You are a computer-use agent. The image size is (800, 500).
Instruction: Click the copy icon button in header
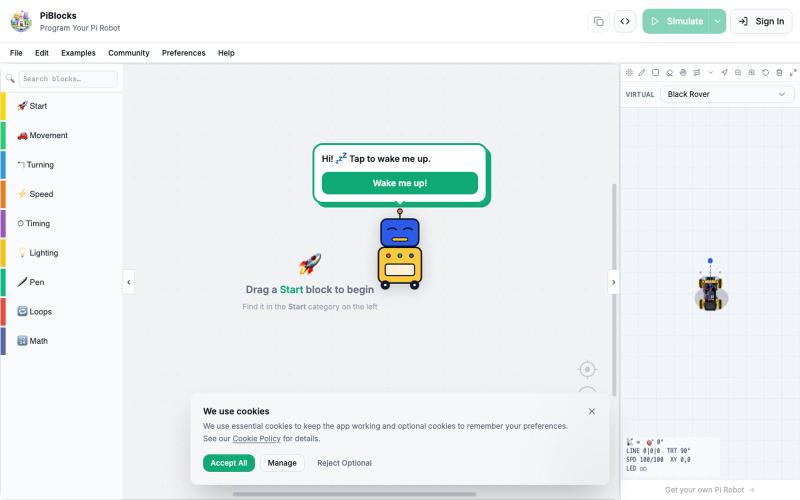click(x=598, y=21)
